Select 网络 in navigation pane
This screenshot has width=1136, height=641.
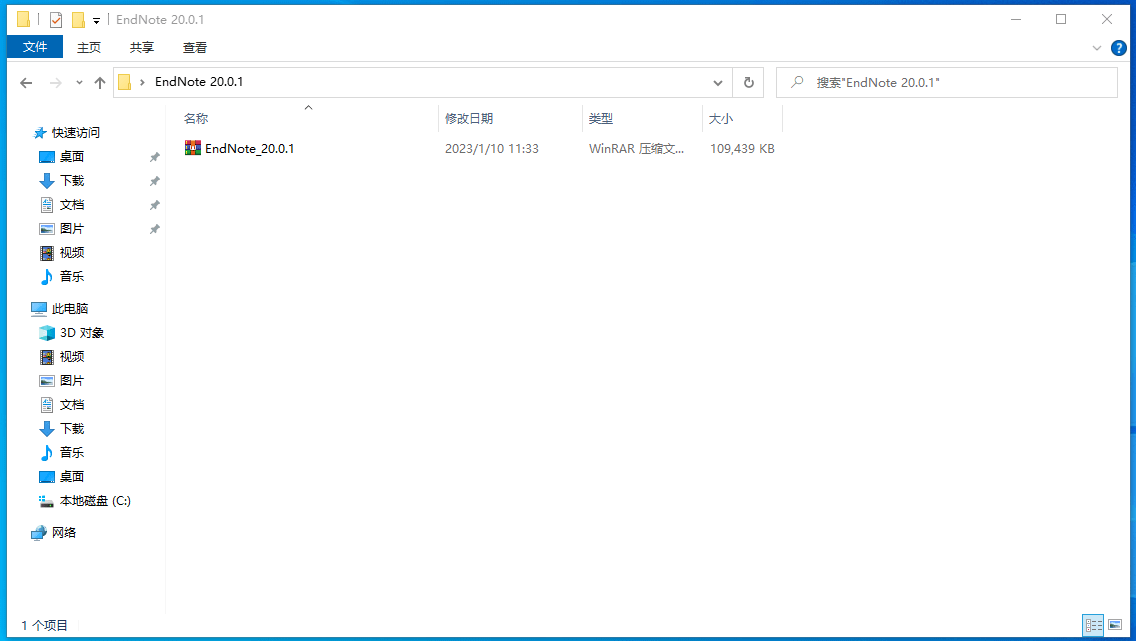point(64,532)
